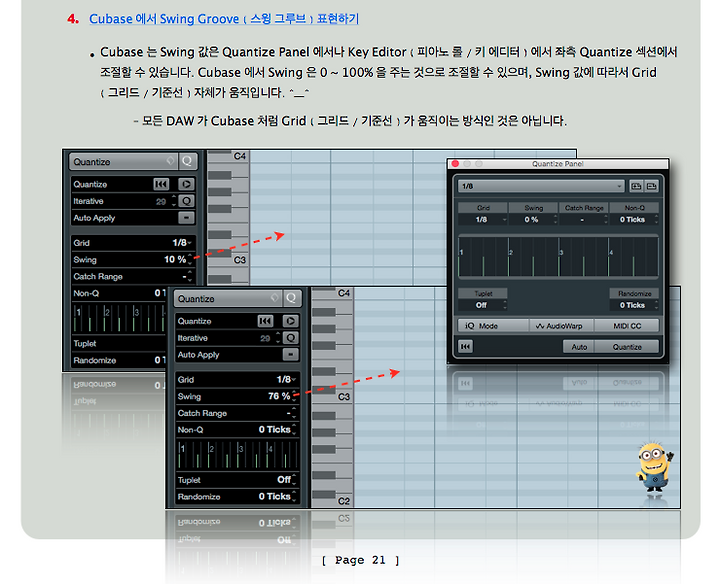Screen dimensions: 720x584
Task: Toggle iQ Mode in Quantize Panel window
Action: click(x=493, y=326)
